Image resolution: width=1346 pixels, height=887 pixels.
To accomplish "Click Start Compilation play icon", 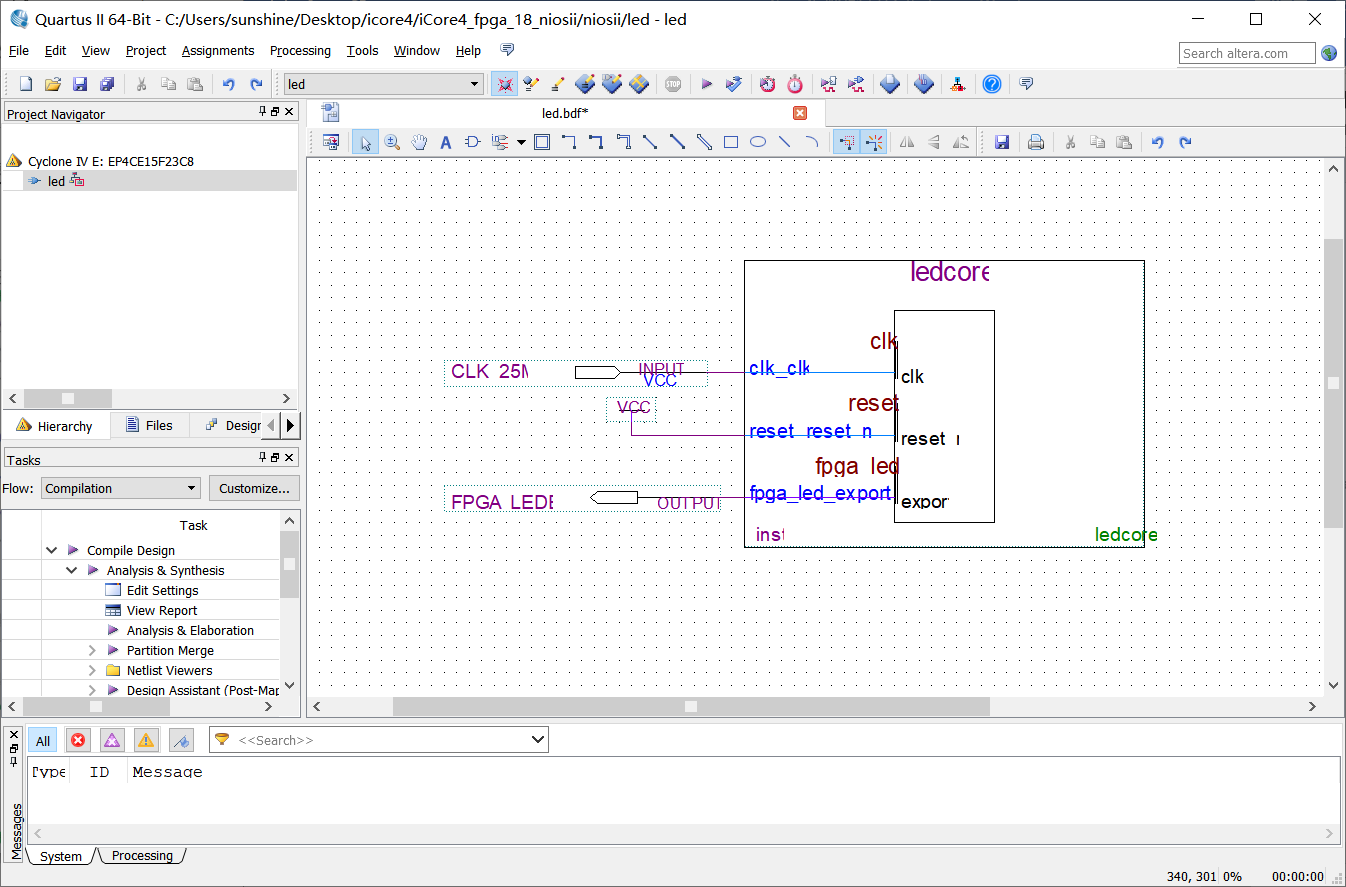I will point(706,84).
